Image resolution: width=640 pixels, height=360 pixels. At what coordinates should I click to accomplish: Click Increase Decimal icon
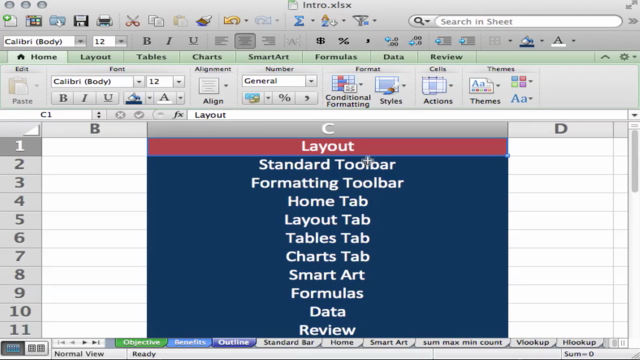(391, 41)
